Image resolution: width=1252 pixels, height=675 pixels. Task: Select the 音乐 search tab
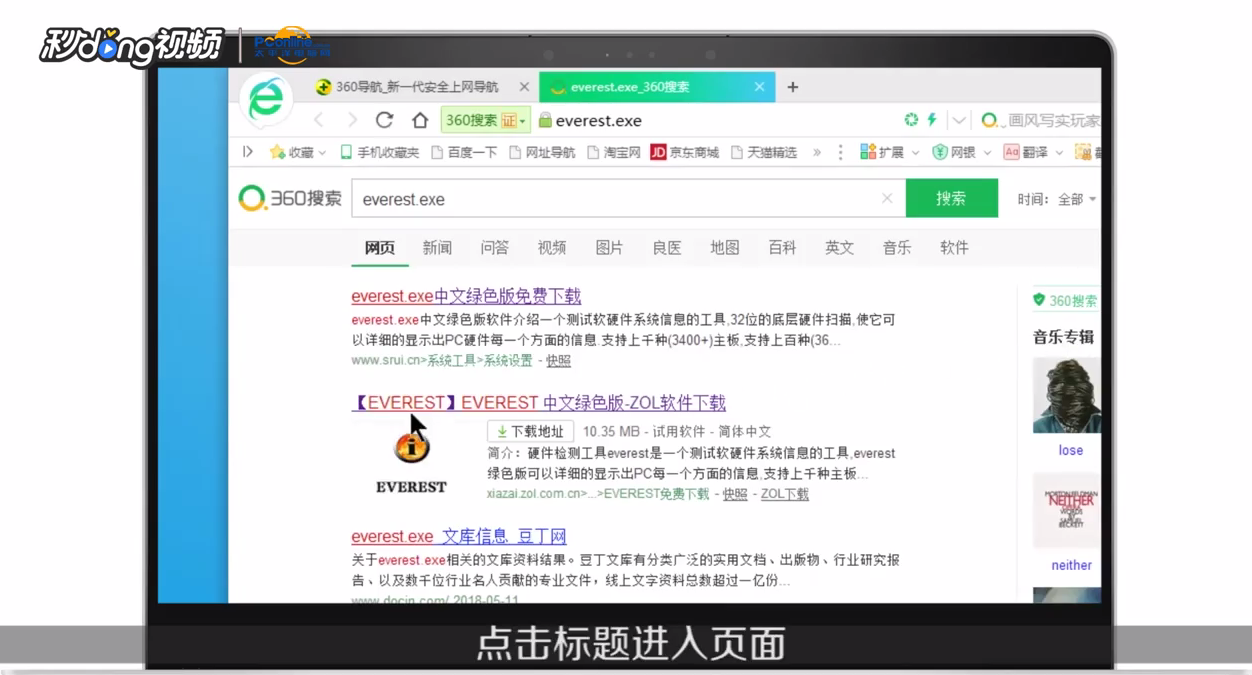897,248
